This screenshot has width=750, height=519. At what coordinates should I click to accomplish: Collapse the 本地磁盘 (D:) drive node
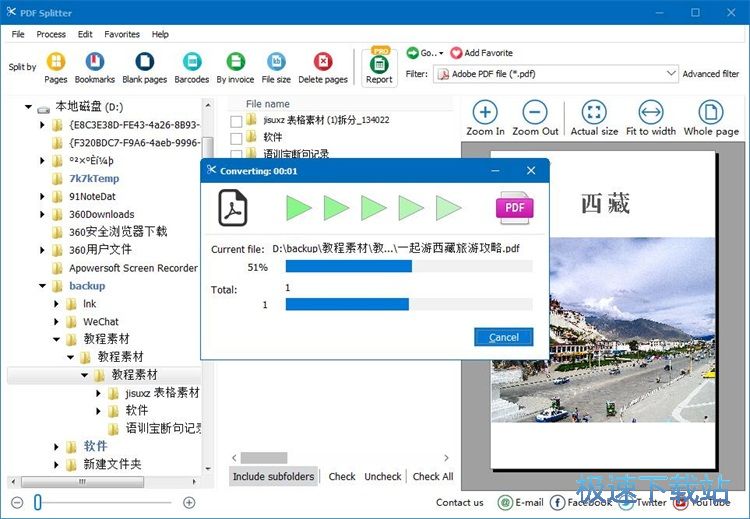click(x=29, y=107)
